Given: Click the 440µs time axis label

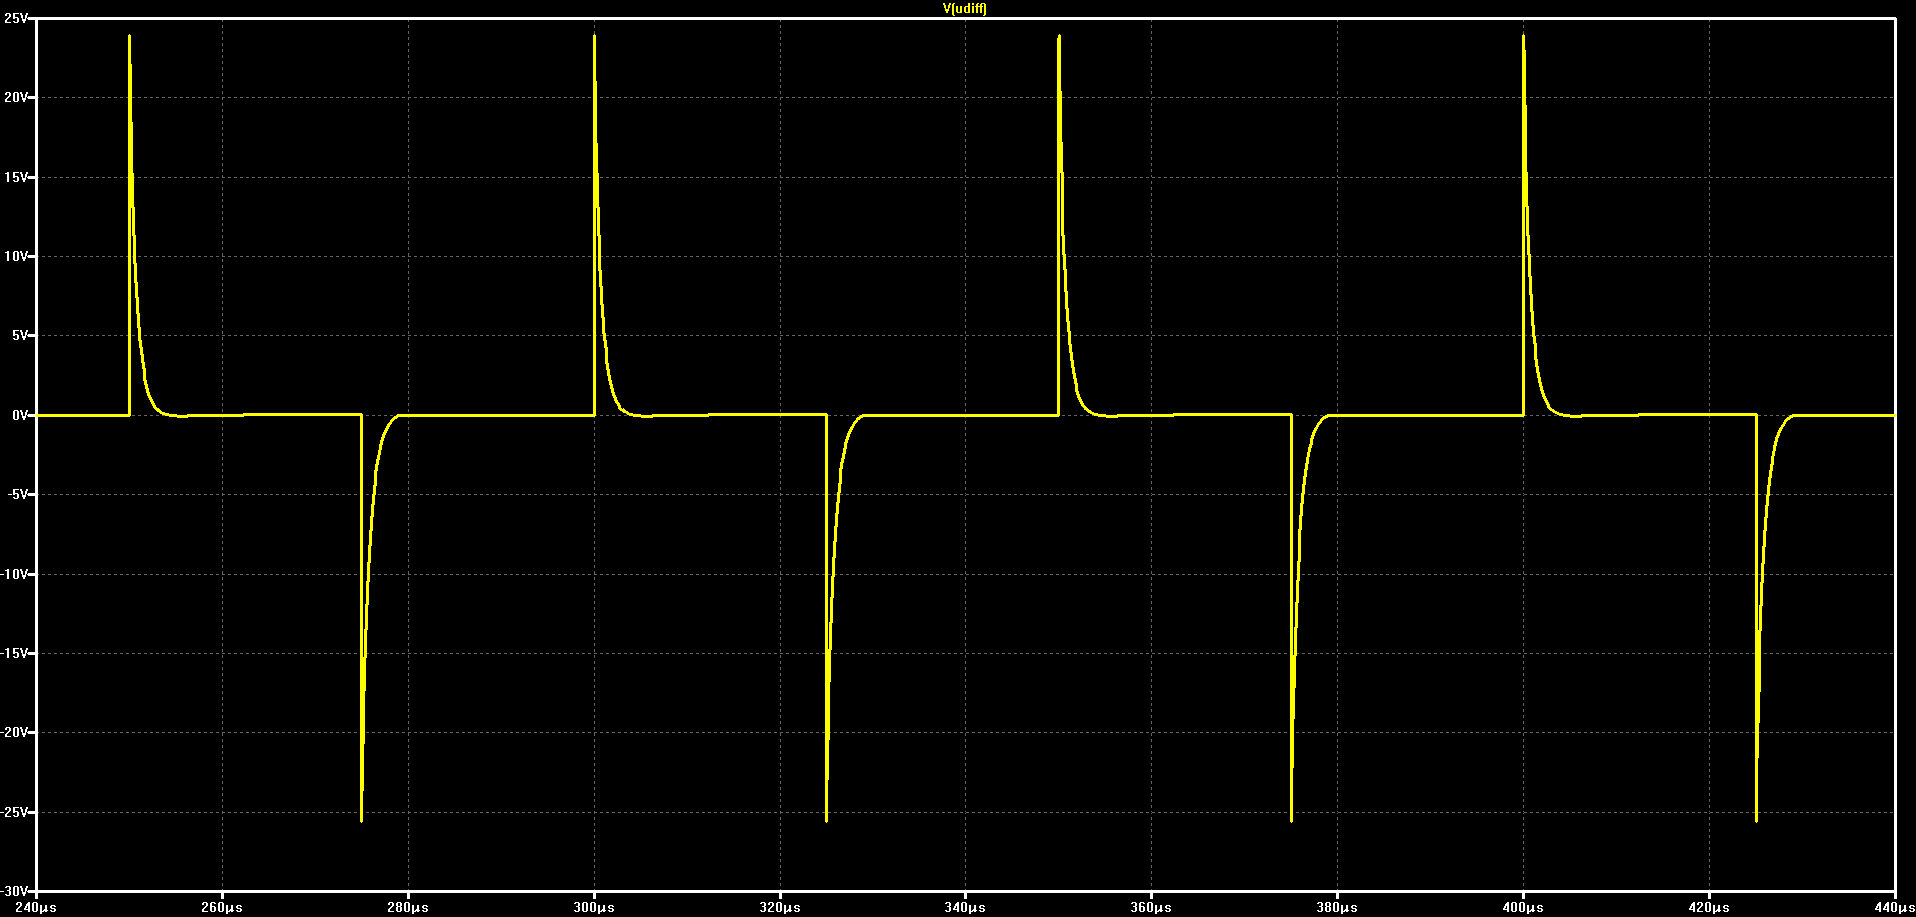Looking at the screenshot, I should [x=1895, y=908].
